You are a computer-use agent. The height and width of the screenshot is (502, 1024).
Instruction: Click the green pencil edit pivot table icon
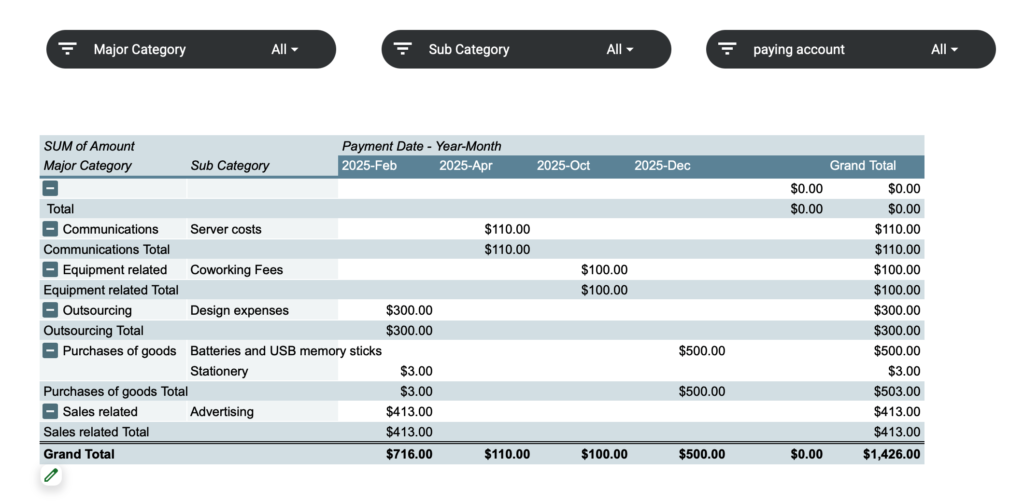point(51,475)
